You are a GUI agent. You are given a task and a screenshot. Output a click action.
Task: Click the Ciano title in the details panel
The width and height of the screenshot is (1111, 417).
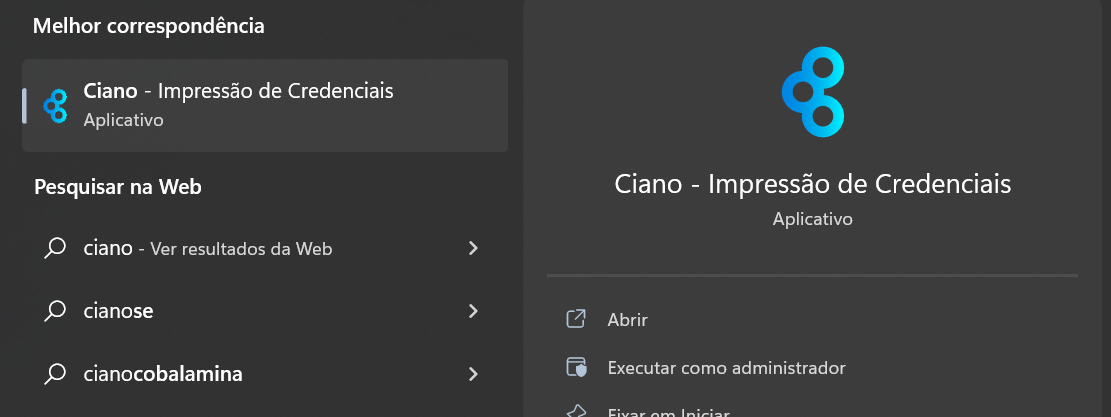click(x=813, y=184)
